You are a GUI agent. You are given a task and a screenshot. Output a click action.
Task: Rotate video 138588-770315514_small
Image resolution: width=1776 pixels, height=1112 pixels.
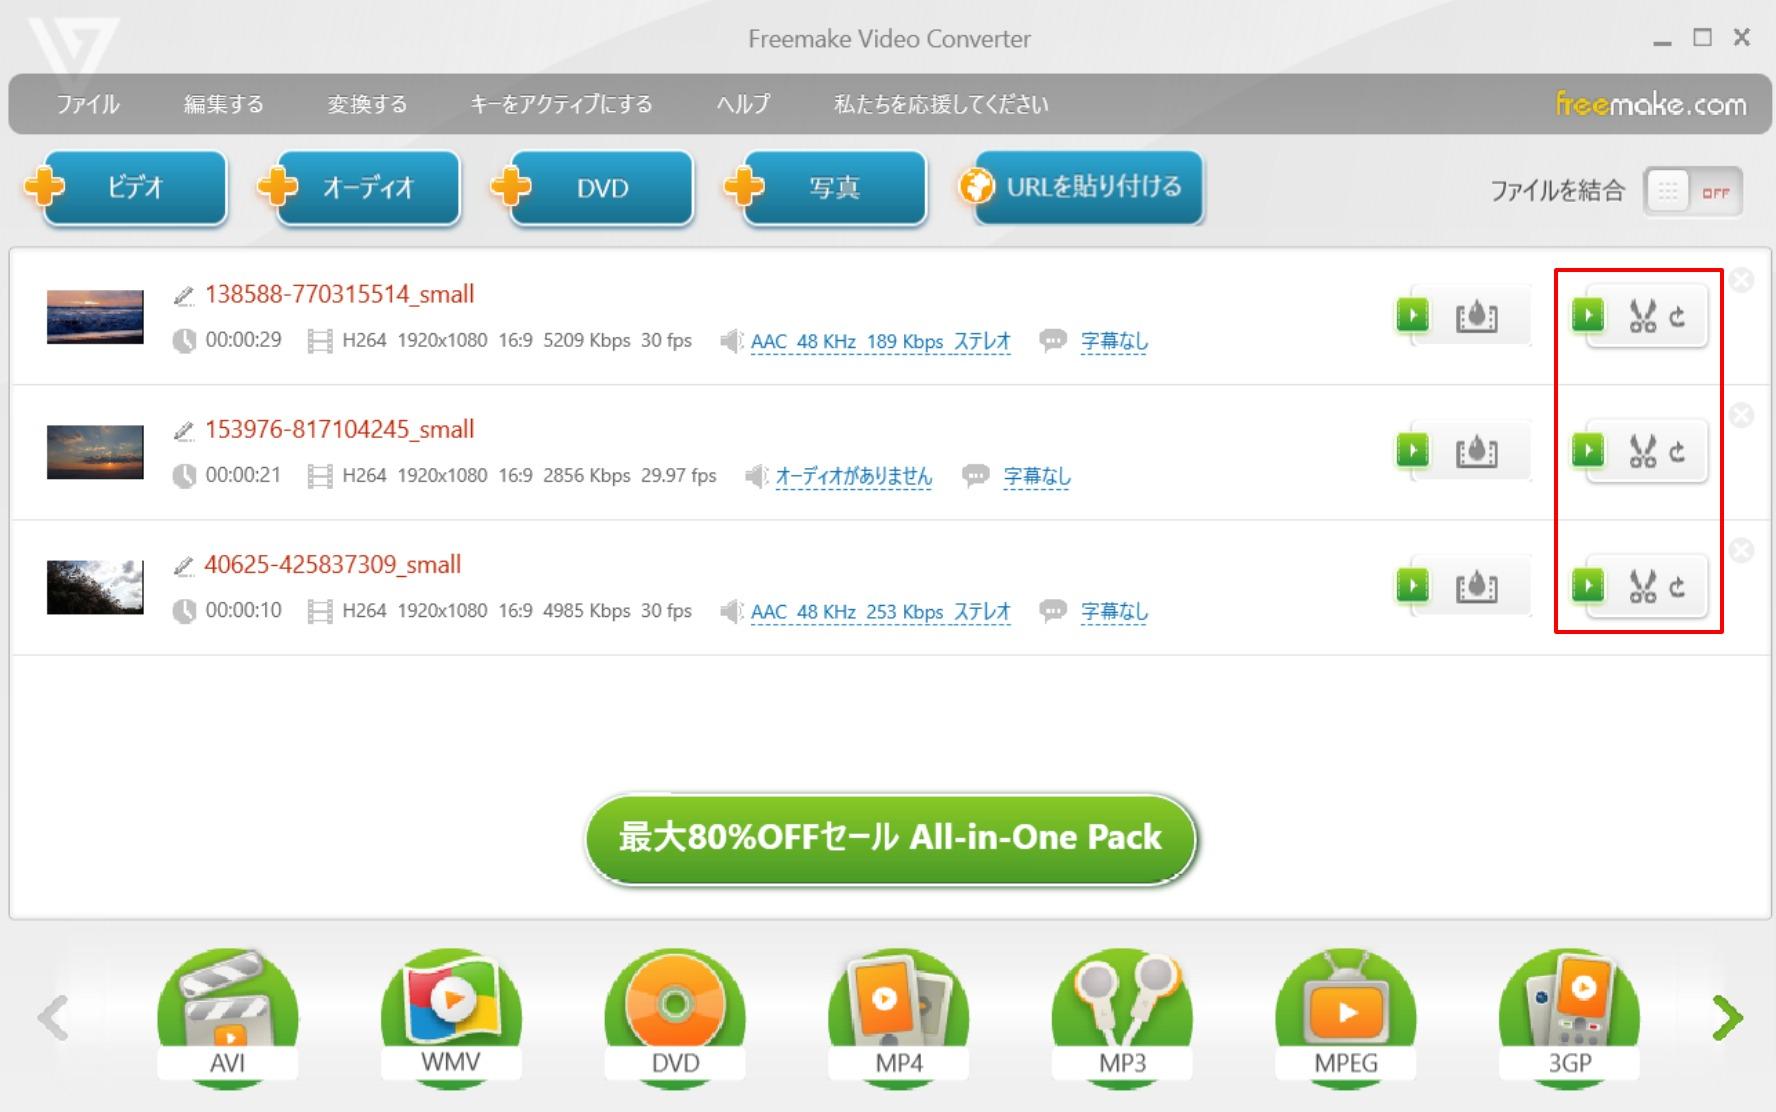(x=1678, y=317)
